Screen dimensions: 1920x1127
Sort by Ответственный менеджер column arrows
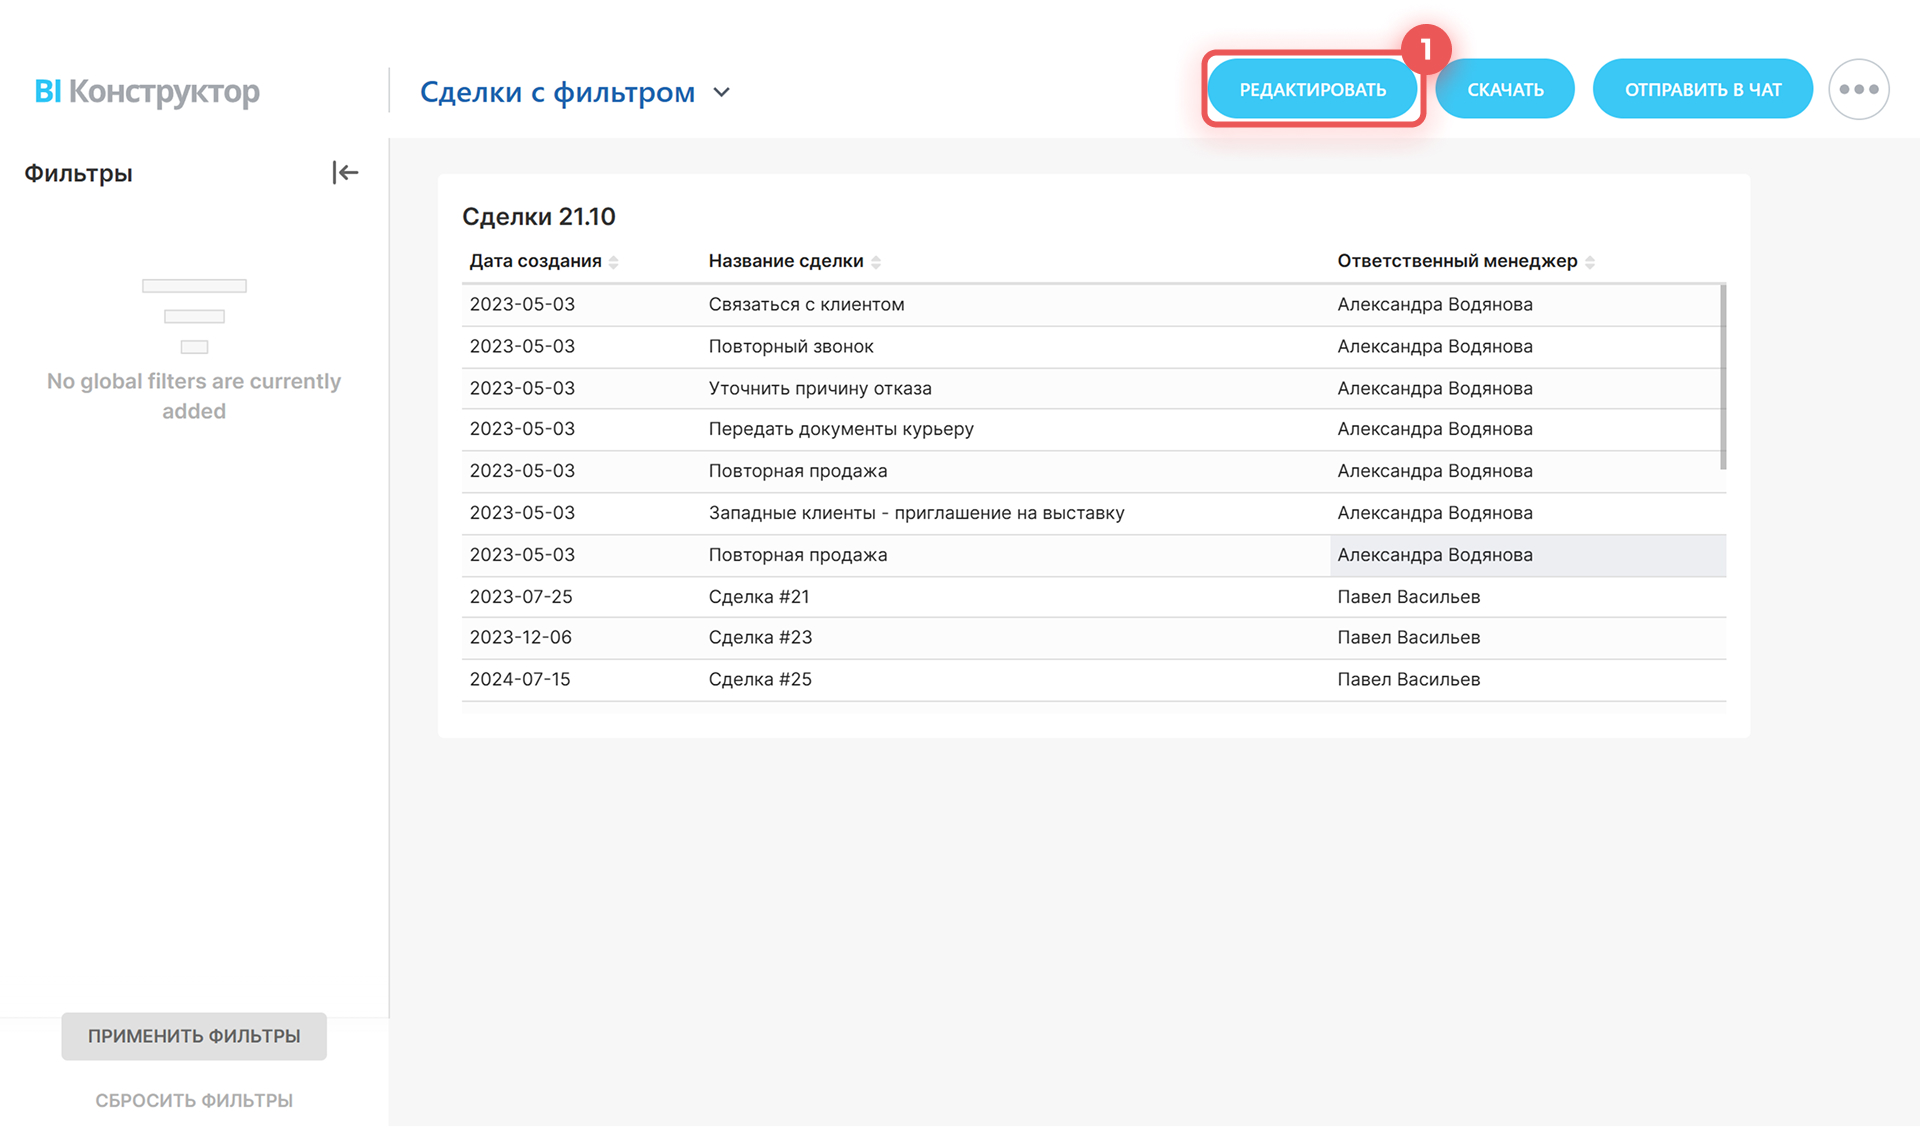coord(1590,262)
